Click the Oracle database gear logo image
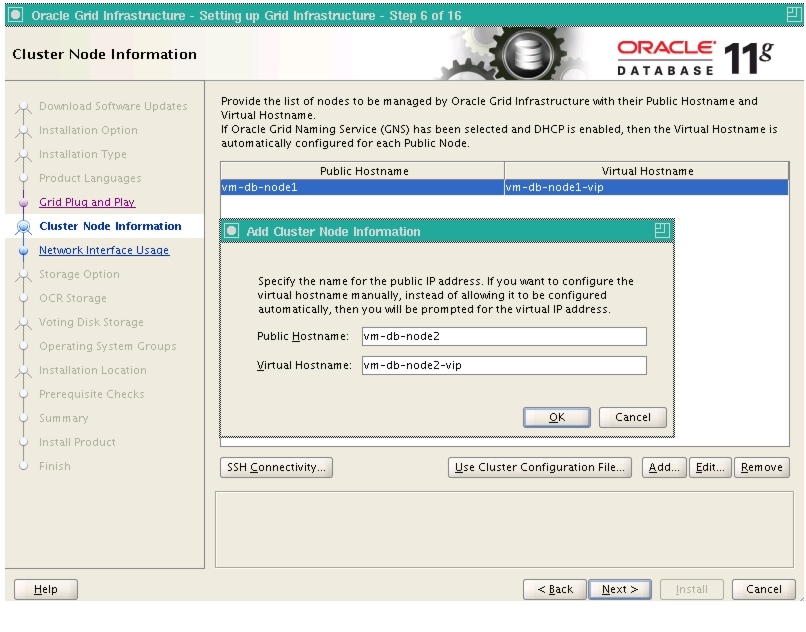 coord(527,53)
